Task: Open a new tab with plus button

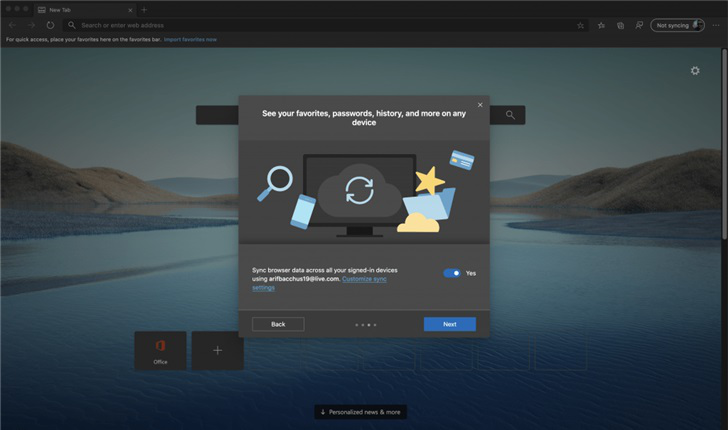Action: pyautogui.click(x=144, y=9)
